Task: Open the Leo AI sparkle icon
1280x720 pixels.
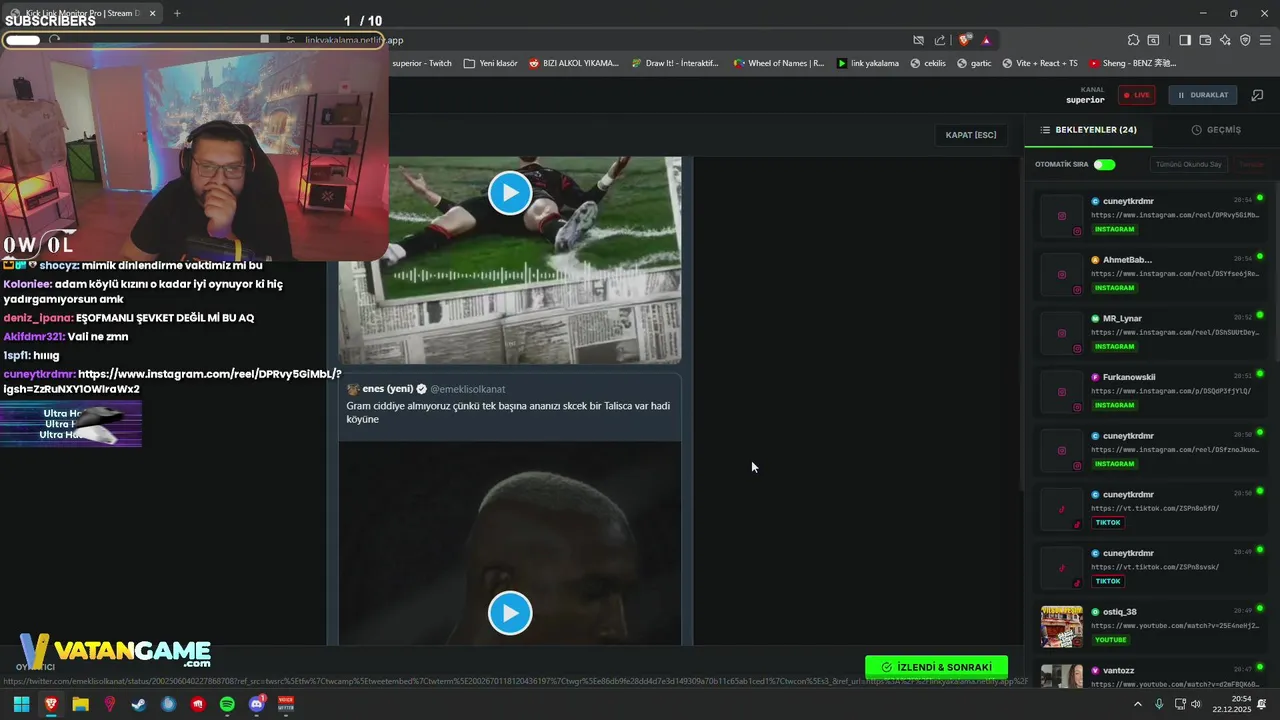Action: pyautogui.click(x=1225, y=40)
